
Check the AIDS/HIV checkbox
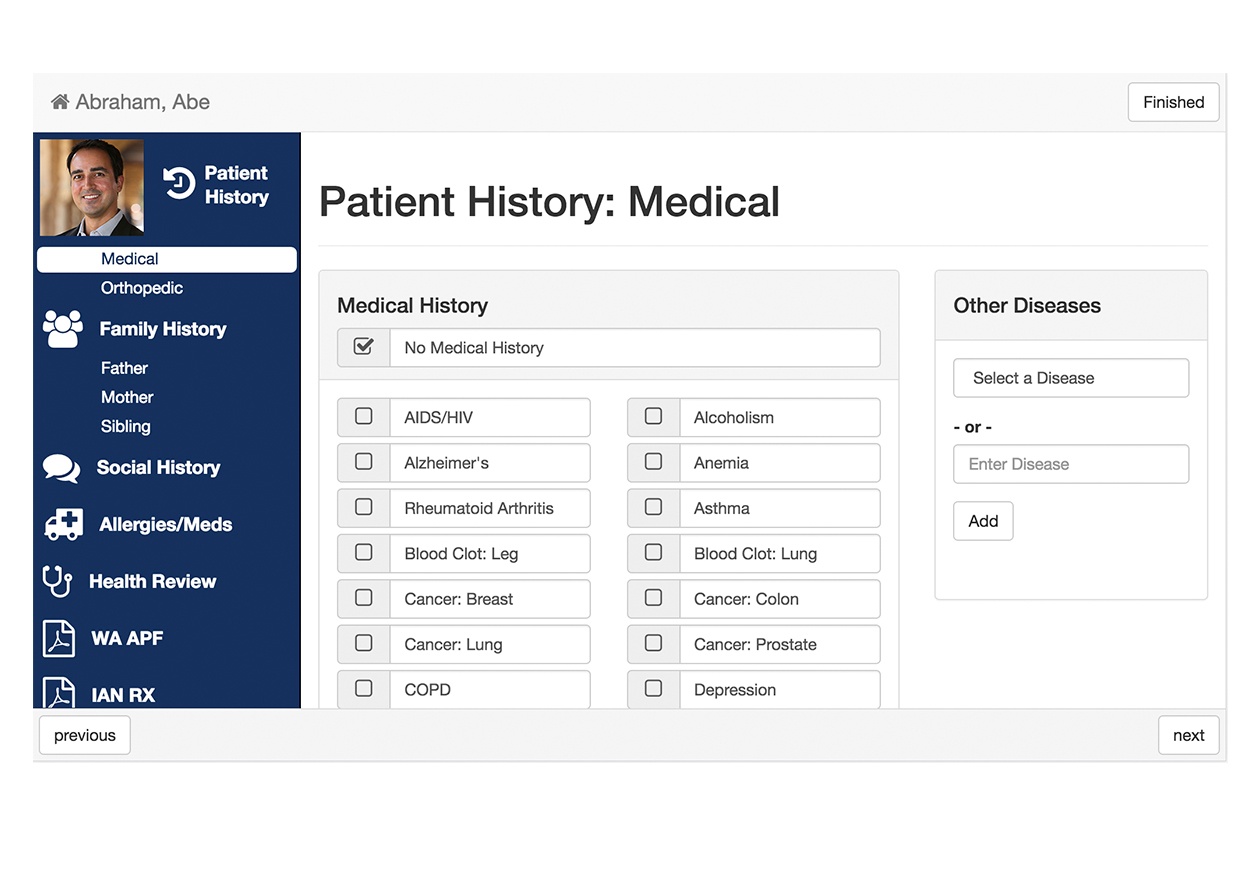364,416
